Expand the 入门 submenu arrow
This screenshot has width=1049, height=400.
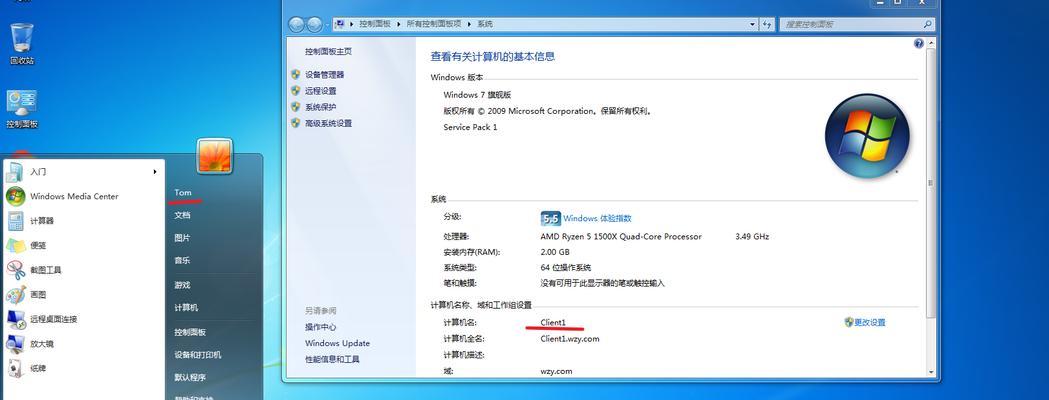click(155, 172)
